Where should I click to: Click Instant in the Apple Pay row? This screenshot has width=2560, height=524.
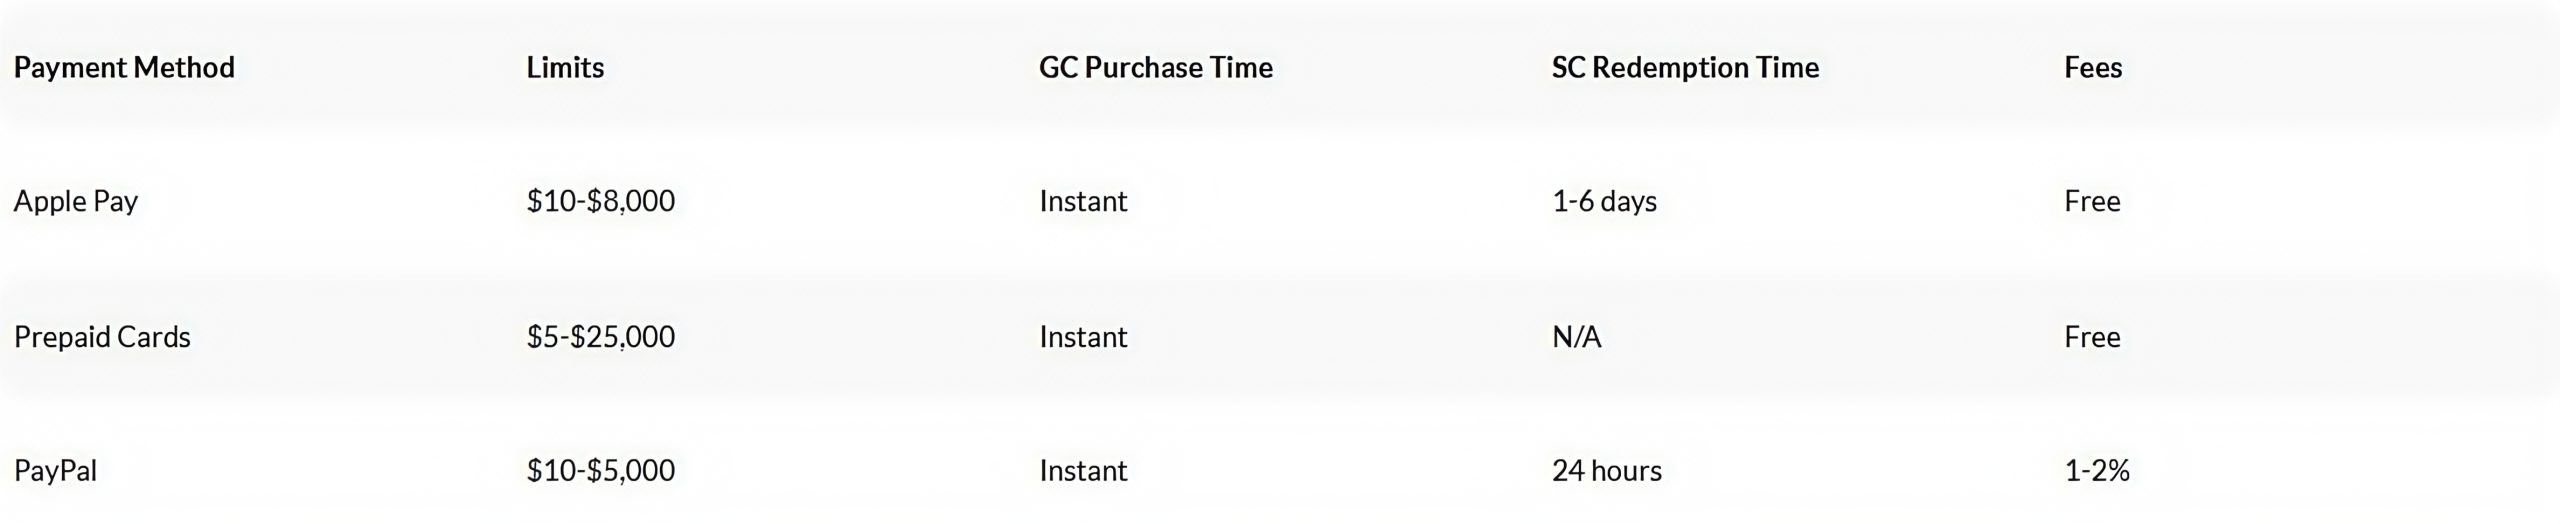(x=1083, y=202)
